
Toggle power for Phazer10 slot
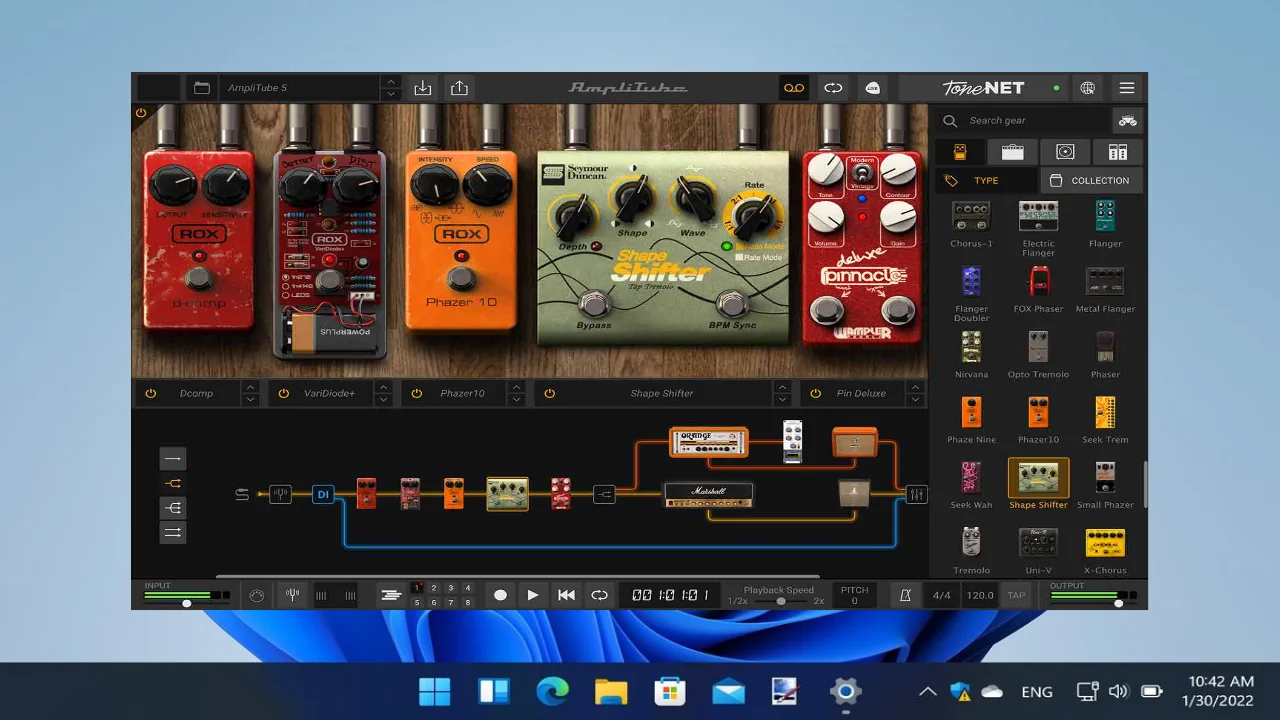click(416, 393)
